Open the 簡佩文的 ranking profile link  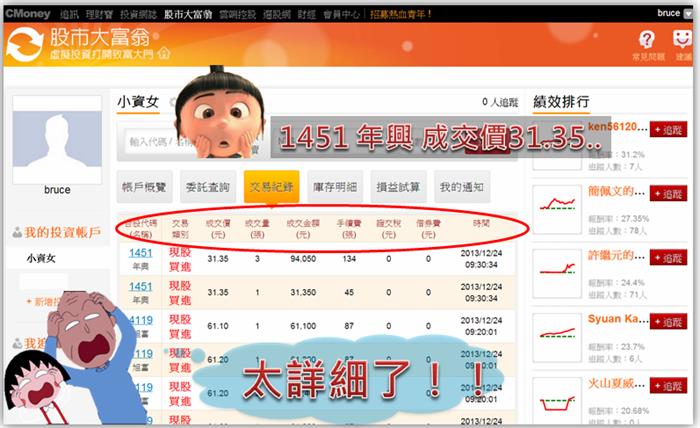tap(616, 191)
